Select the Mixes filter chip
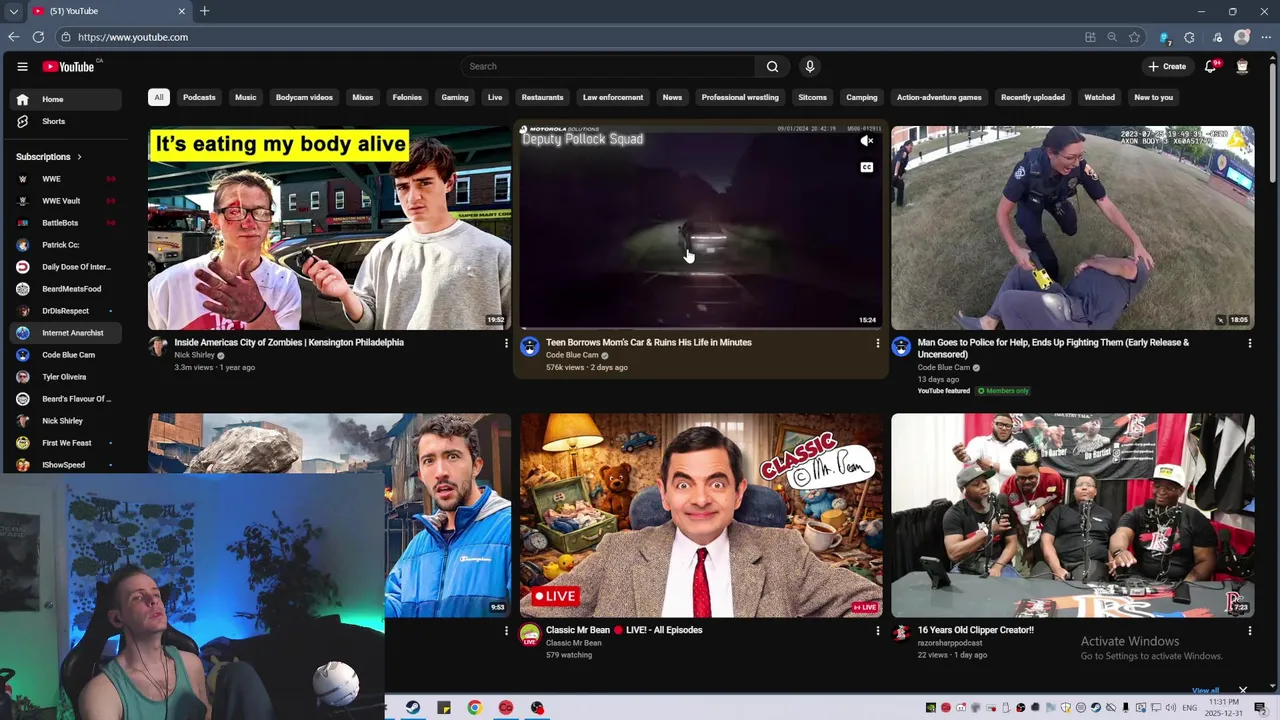The height and width of the screenshot is (720, 1280). pyautogui.click(x=362, y=98)
